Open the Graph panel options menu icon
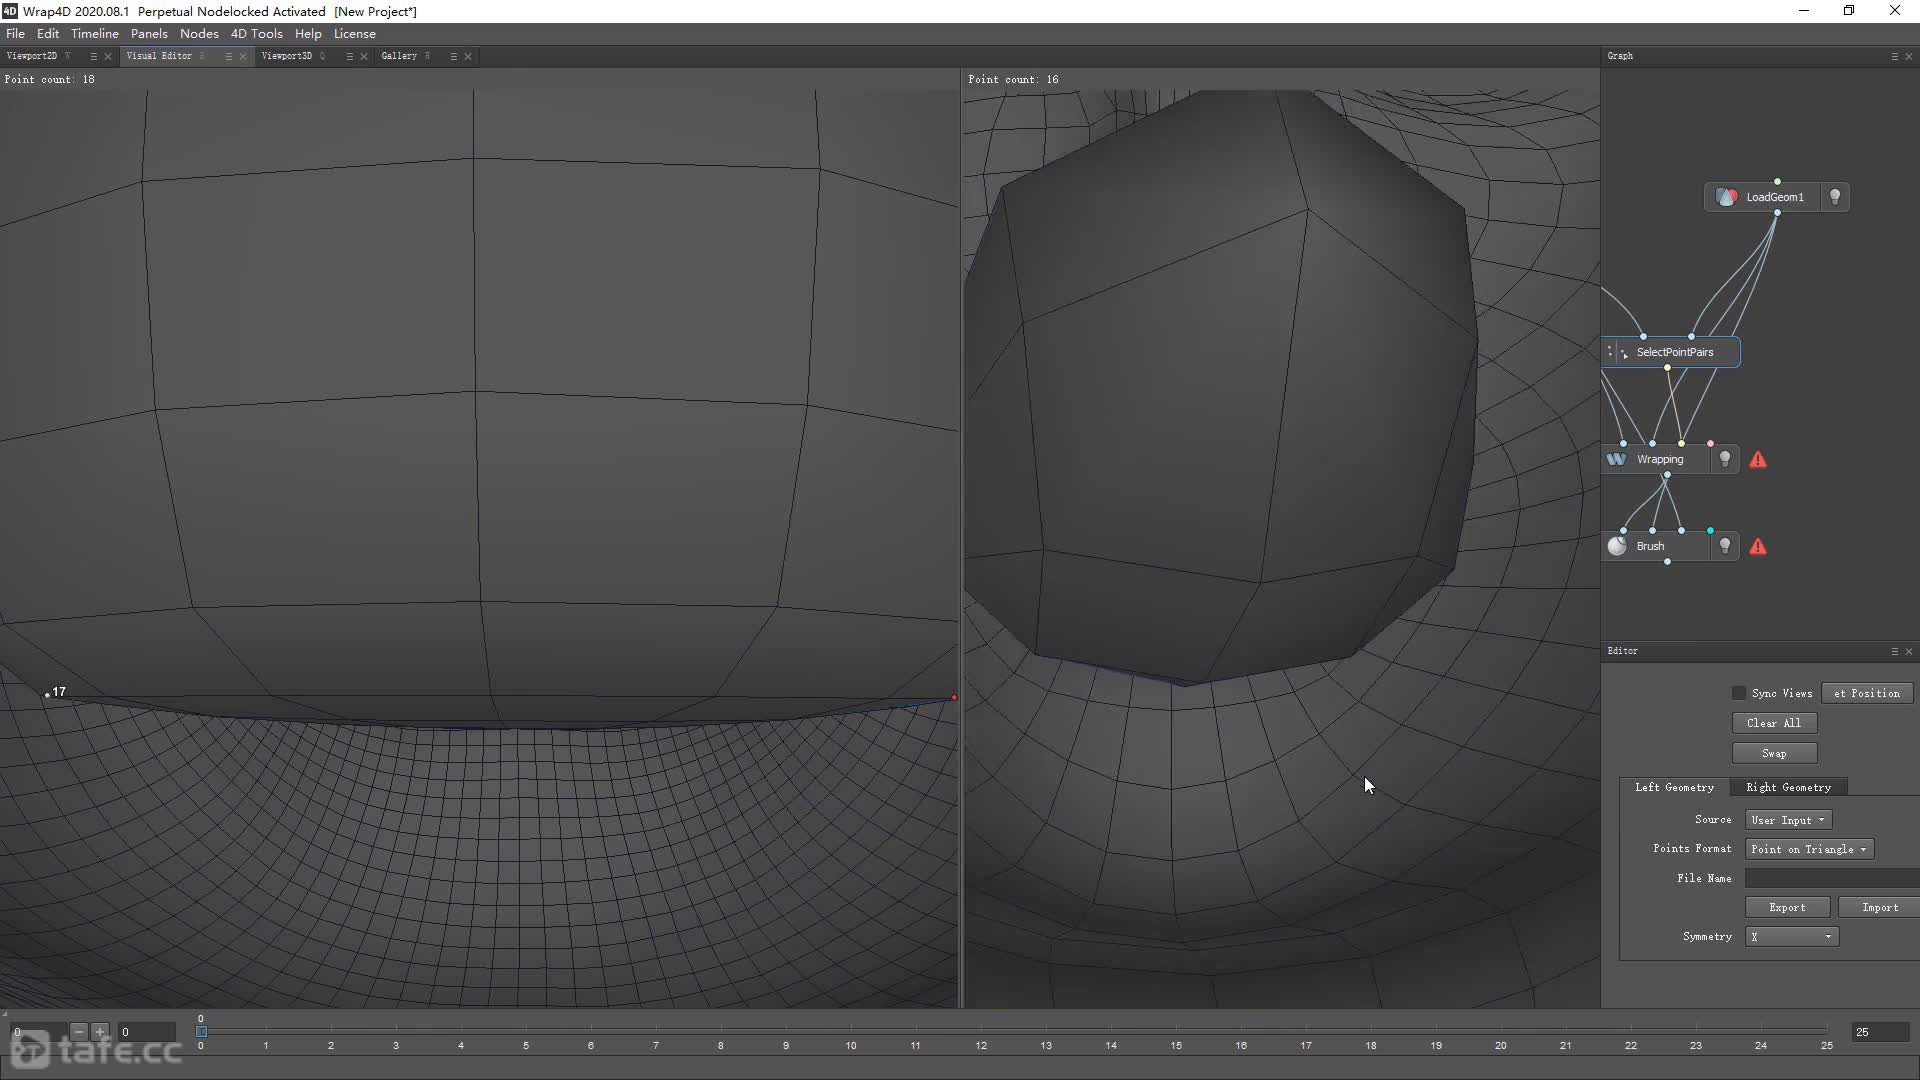The width and height of the screenshot is (1920, 1080). coord(1894,56)
